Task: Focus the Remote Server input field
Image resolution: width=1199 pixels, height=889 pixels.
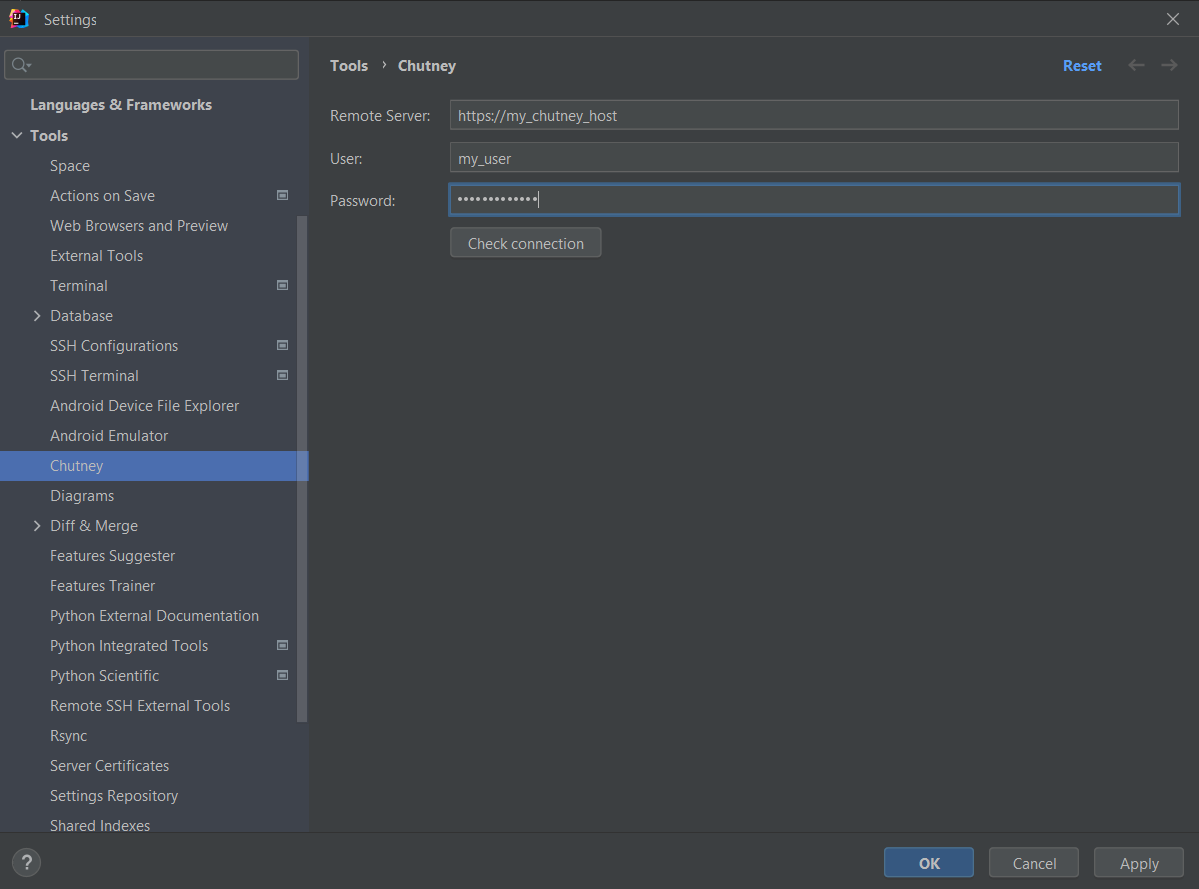Action: click(x=814, y=115)
